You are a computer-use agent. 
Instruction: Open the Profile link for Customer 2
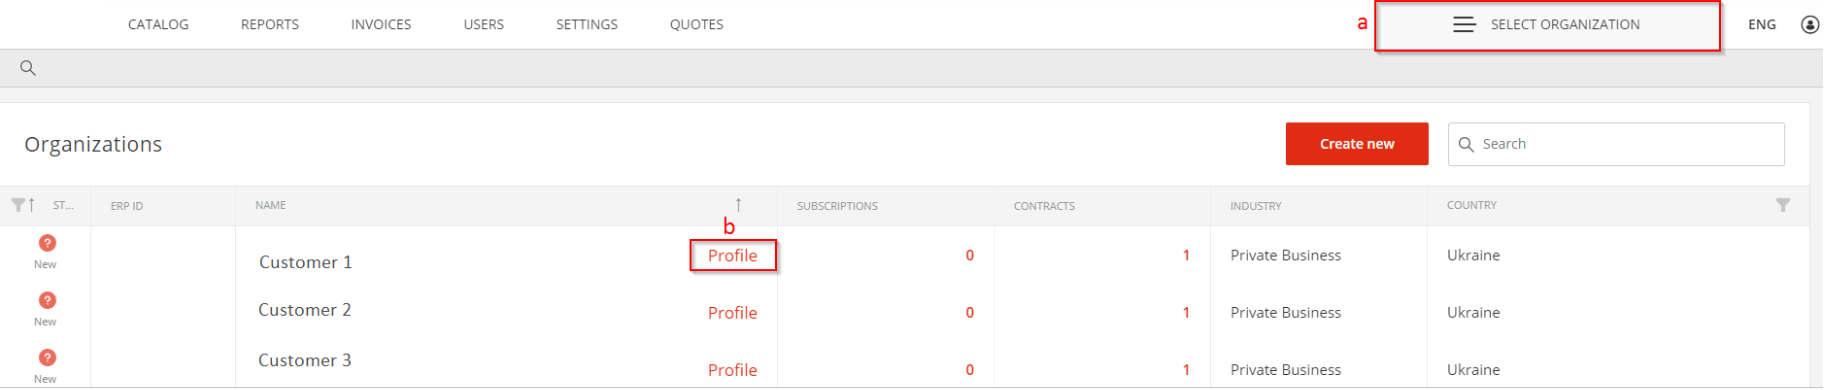coord(733,313)
